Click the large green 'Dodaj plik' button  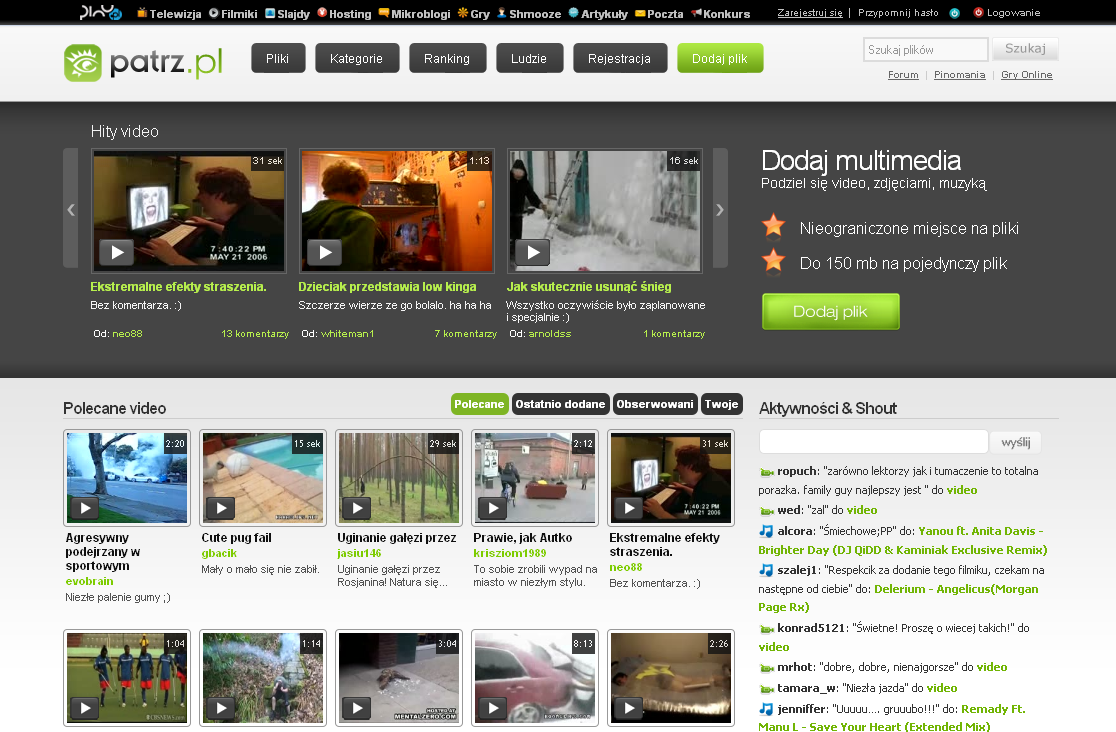(x=830, y=311)
